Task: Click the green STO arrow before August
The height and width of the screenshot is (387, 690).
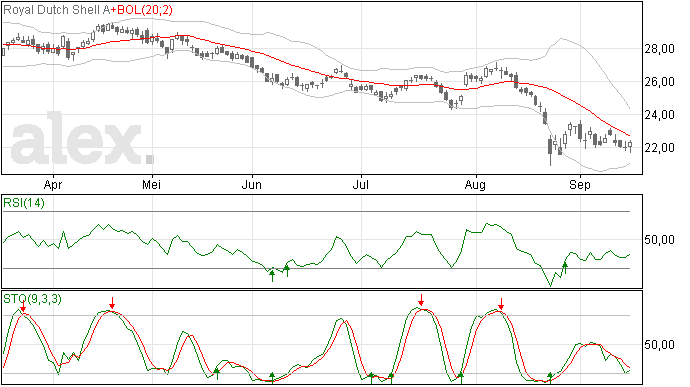Action: tap(461, 378)
